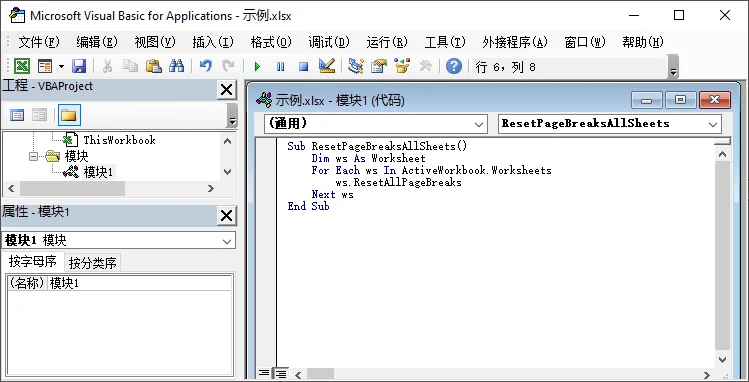Open the Project Explorer toolbar icon

(355, 66)
